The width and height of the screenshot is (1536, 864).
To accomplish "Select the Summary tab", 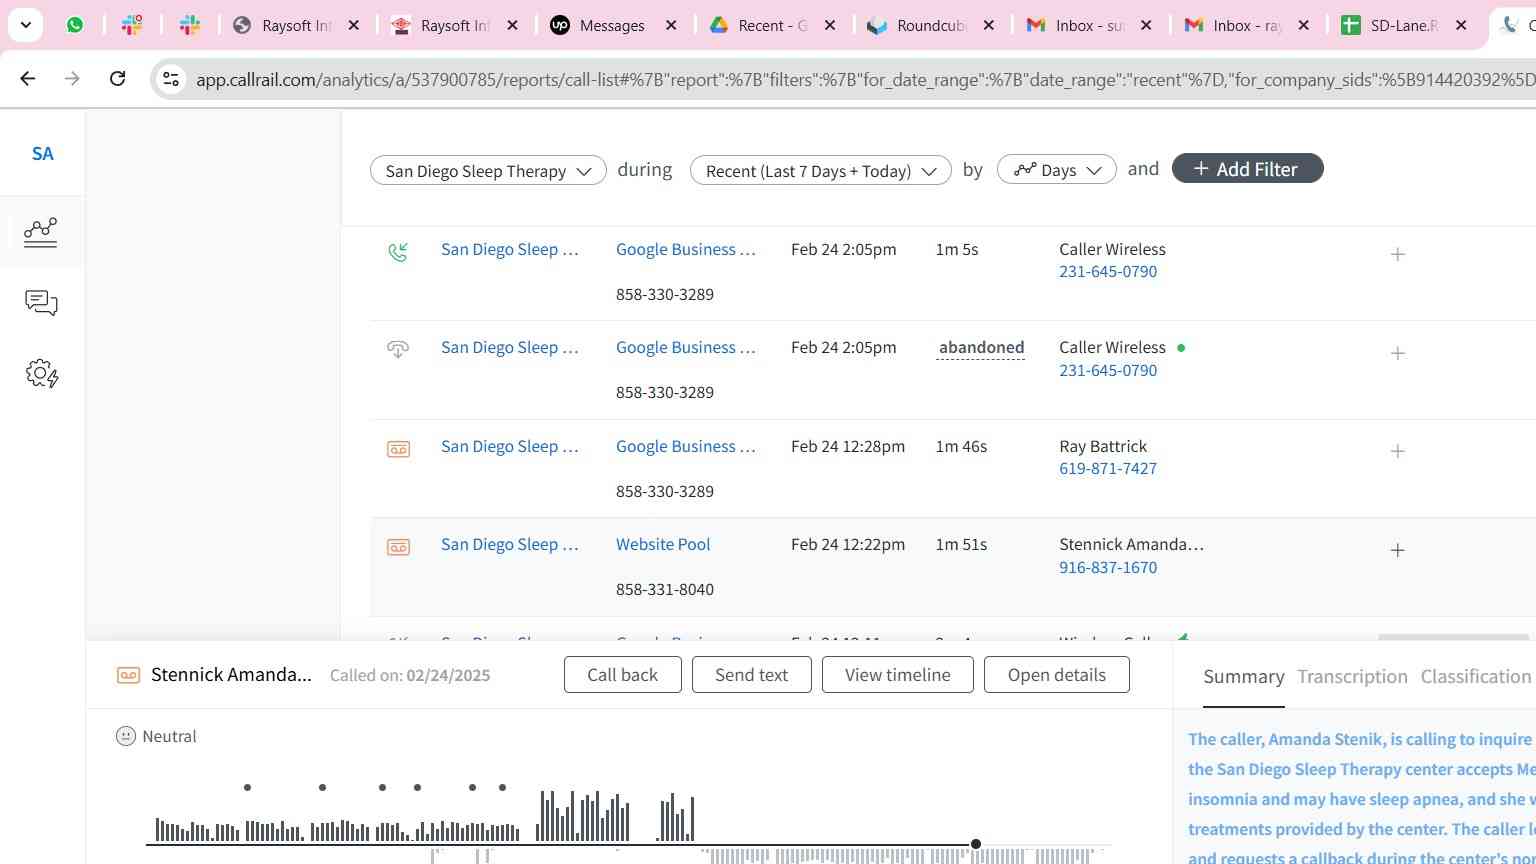I will point(1243,677).
